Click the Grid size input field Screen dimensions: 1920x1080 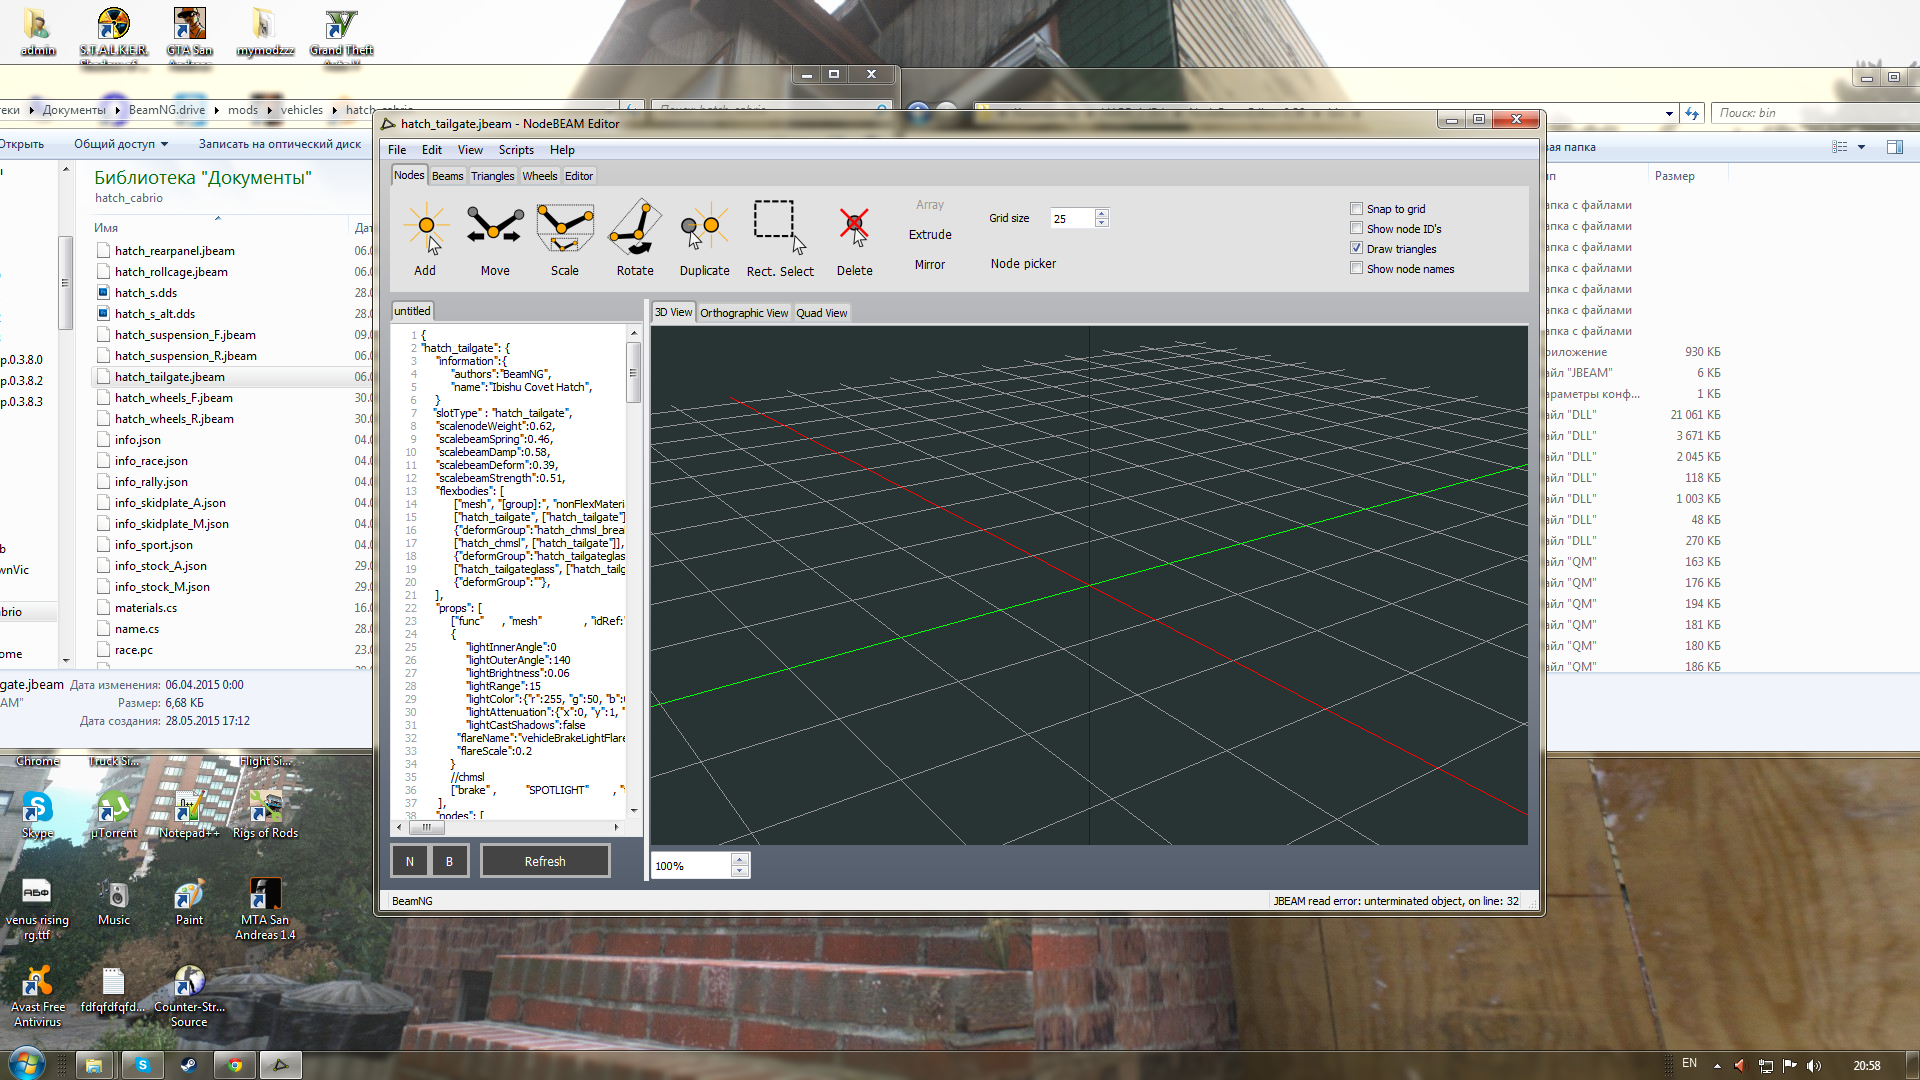[x=1071, y=218]
